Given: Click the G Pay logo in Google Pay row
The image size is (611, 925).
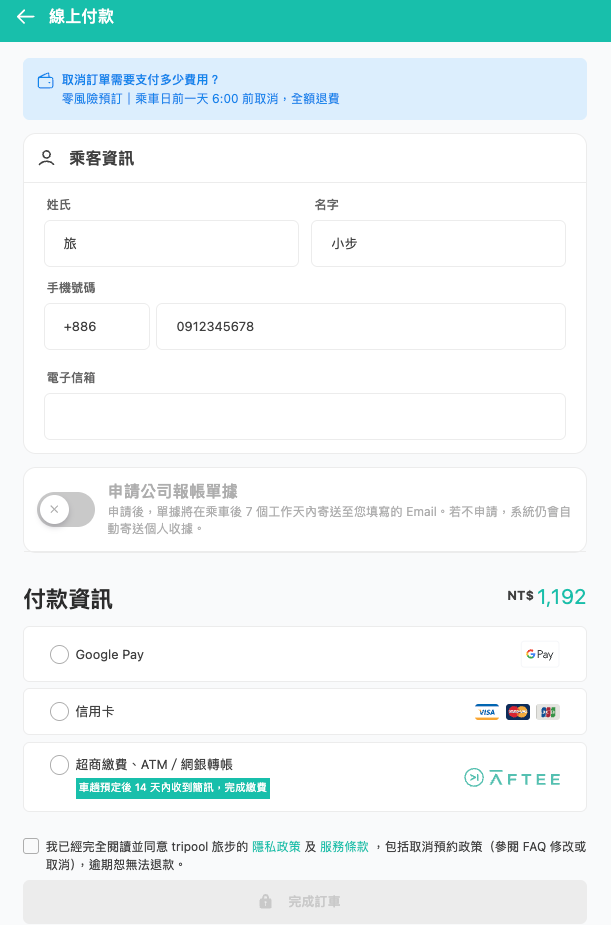Looking at the screenshot, I should click(539, 654).
